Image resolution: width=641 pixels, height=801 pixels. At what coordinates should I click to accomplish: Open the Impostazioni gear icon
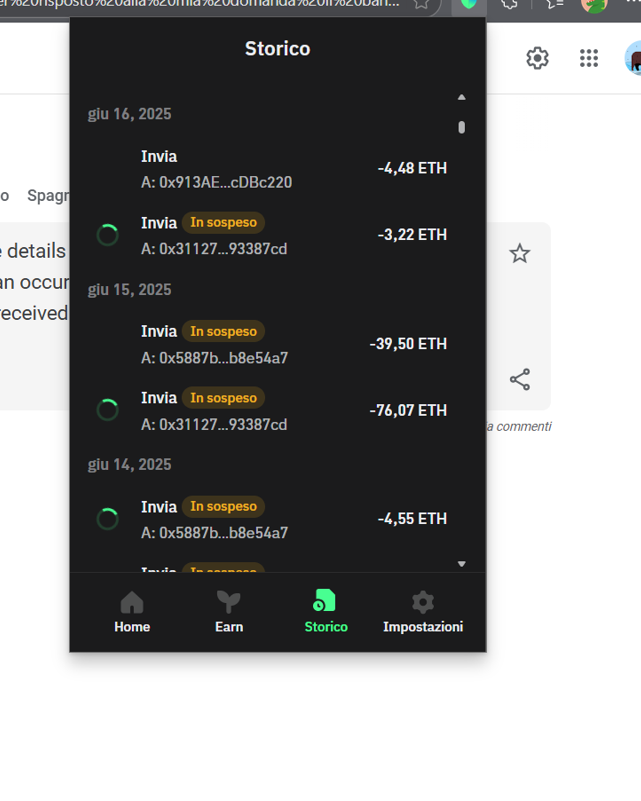[x=423, y=602]
